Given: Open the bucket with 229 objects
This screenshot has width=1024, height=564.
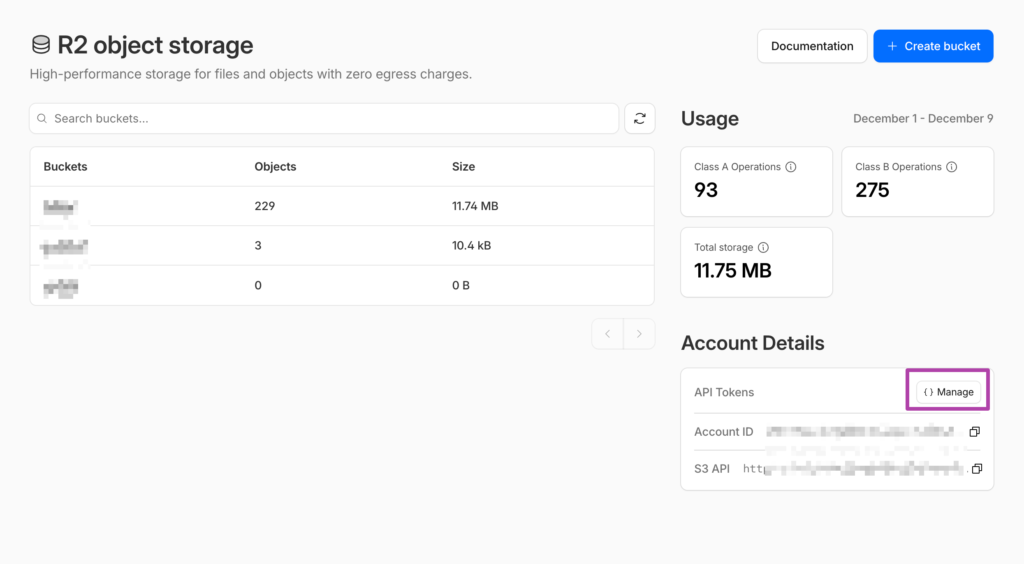Looking at the screenshot, I should [x=60, y=207].
